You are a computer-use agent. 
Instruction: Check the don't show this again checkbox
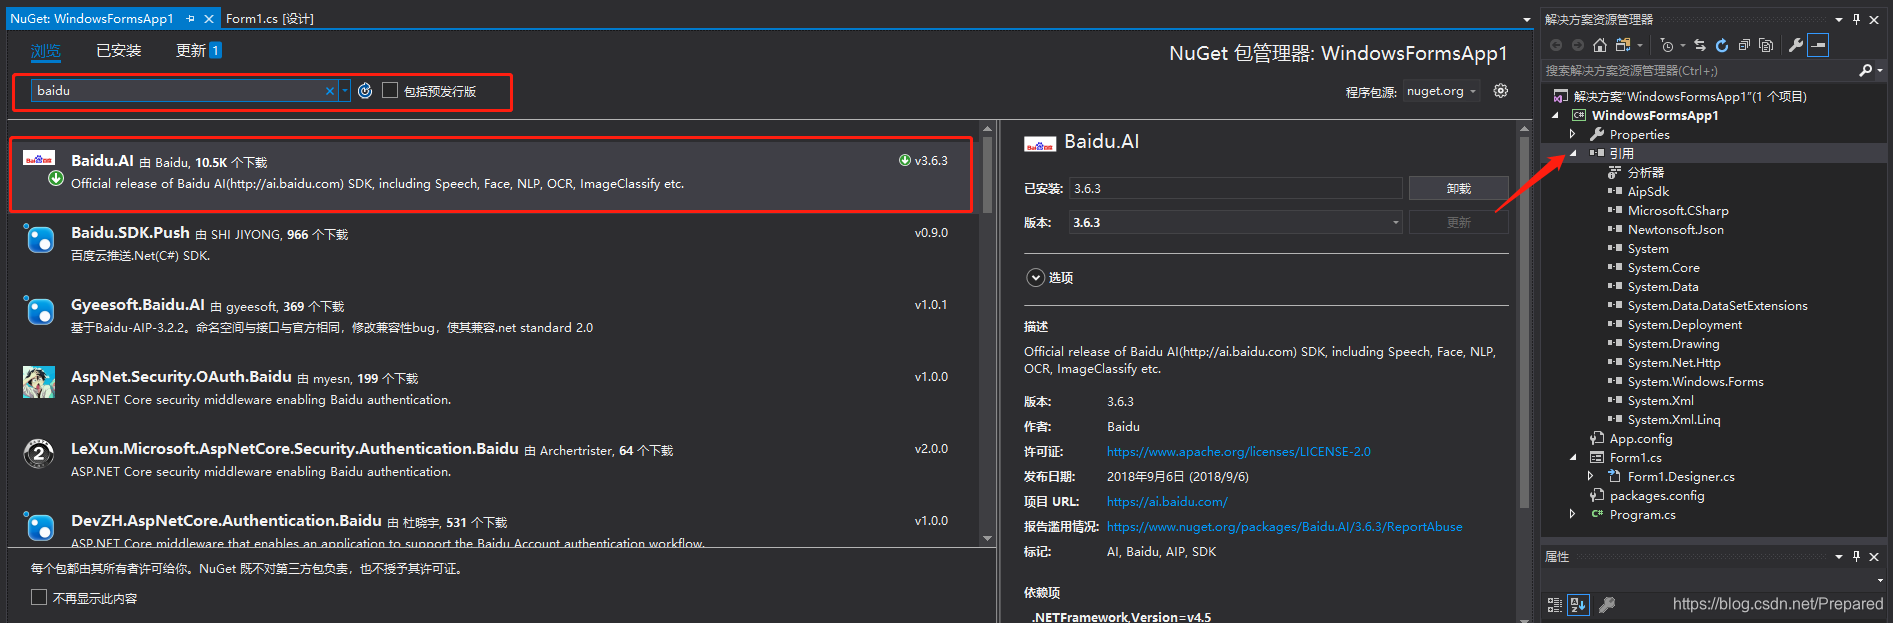pyautogui.click(x=39, y=597)
